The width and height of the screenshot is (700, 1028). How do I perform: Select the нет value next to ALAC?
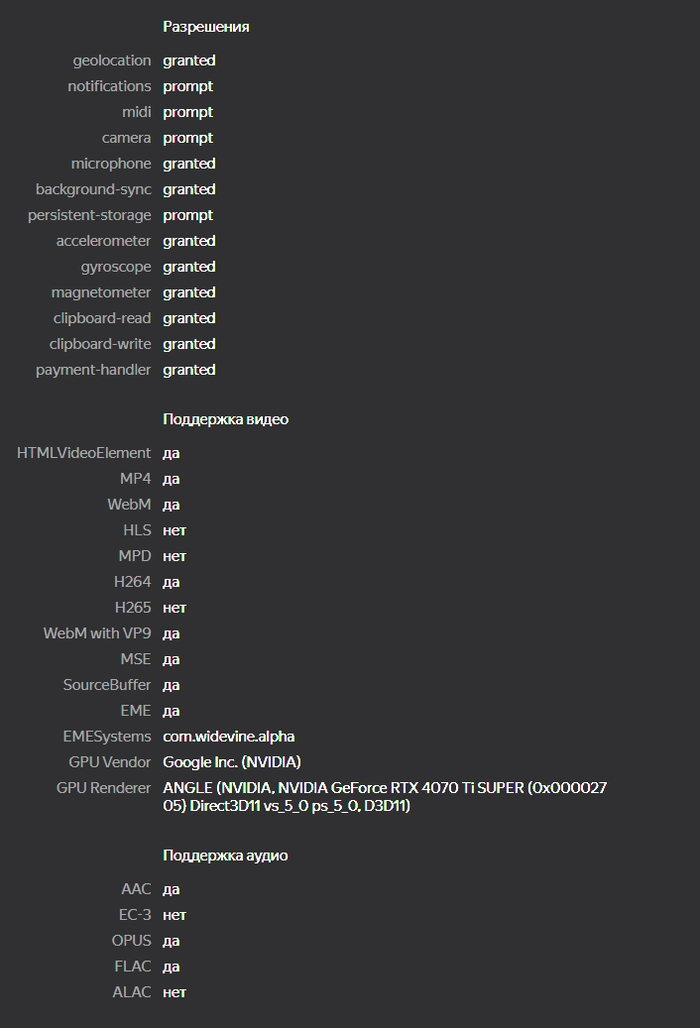tap(175, 993)
